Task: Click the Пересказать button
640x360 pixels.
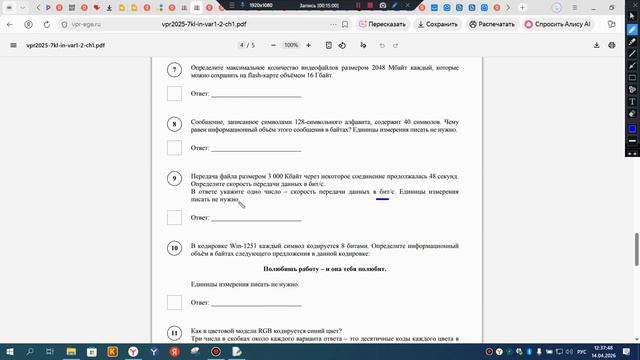Action: [x=382, y=24]
